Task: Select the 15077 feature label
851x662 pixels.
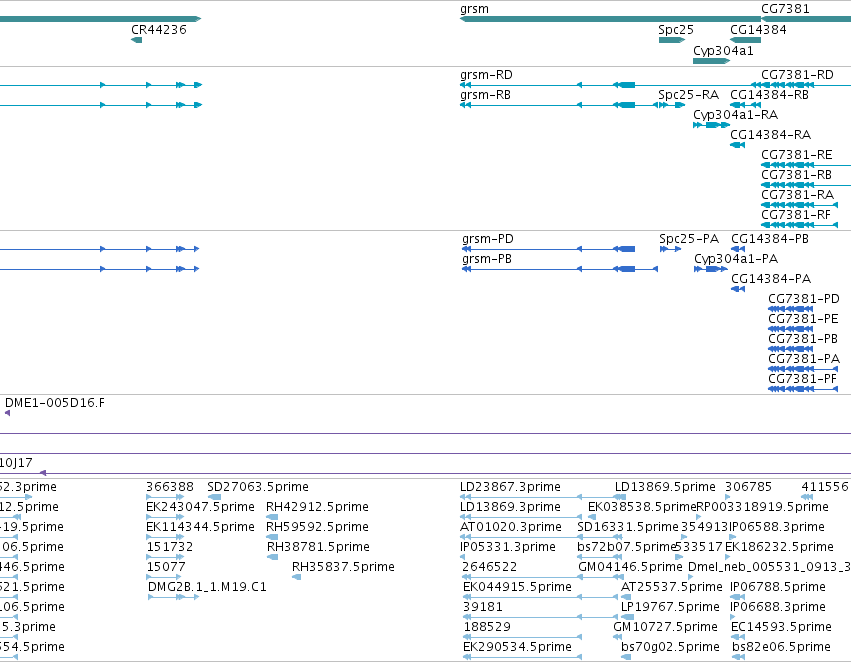Action: click(166, 567)
